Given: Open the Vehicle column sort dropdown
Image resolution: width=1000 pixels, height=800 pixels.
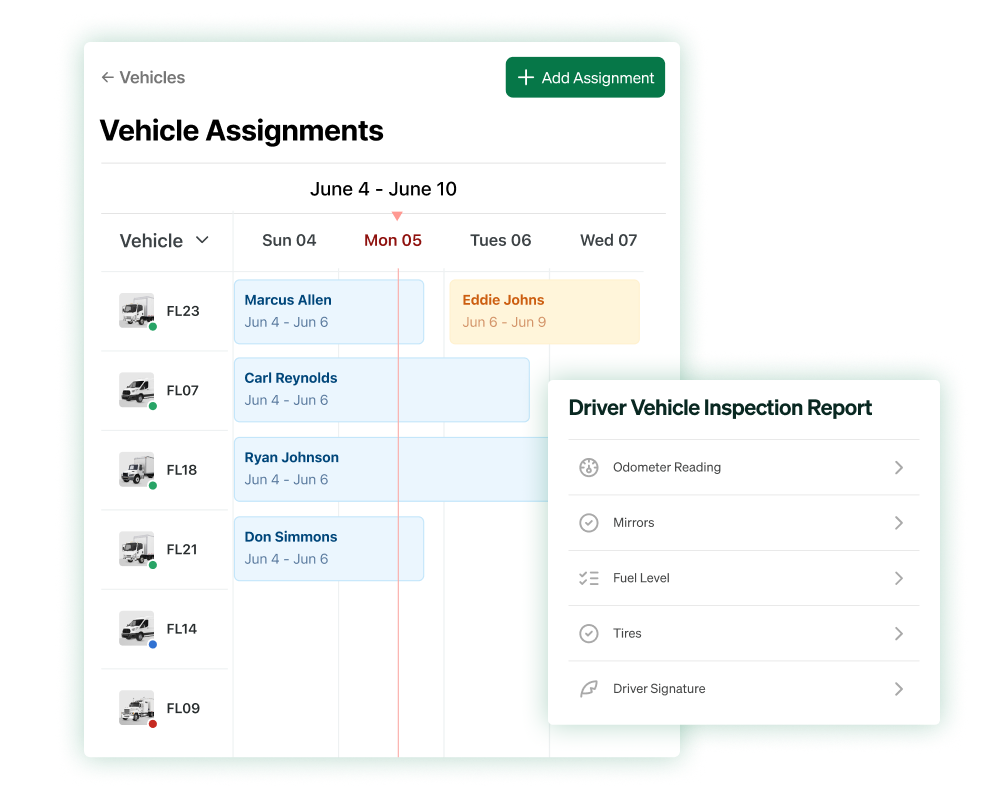Looking at the screenshot, I should (x=202, y=240).
